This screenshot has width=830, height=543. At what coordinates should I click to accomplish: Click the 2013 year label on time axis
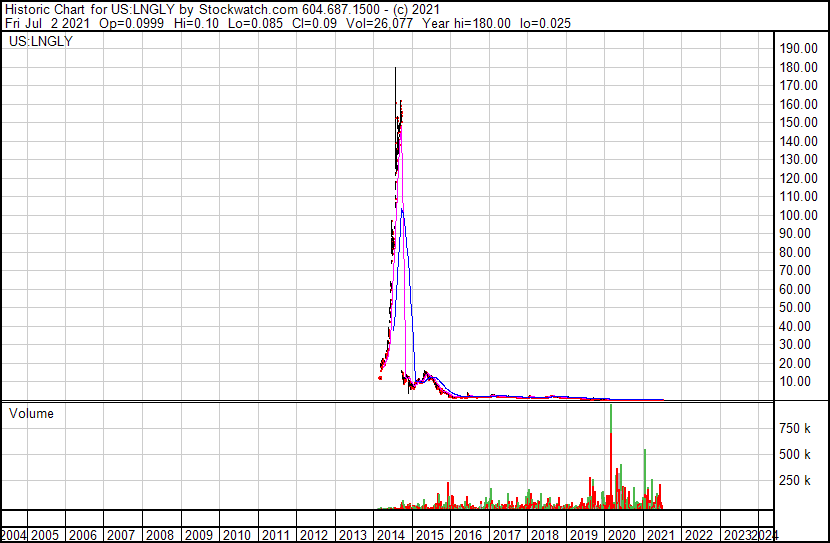[x=353, y=536]
